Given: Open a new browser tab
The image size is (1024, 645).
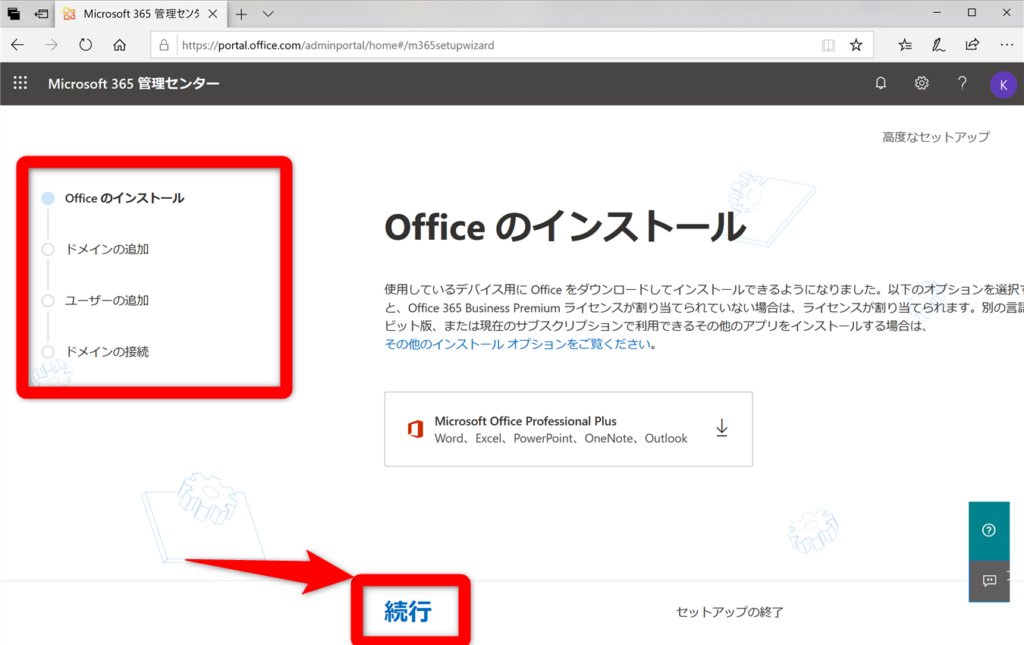Looking at the screenshot, I should tap(241, 14).
